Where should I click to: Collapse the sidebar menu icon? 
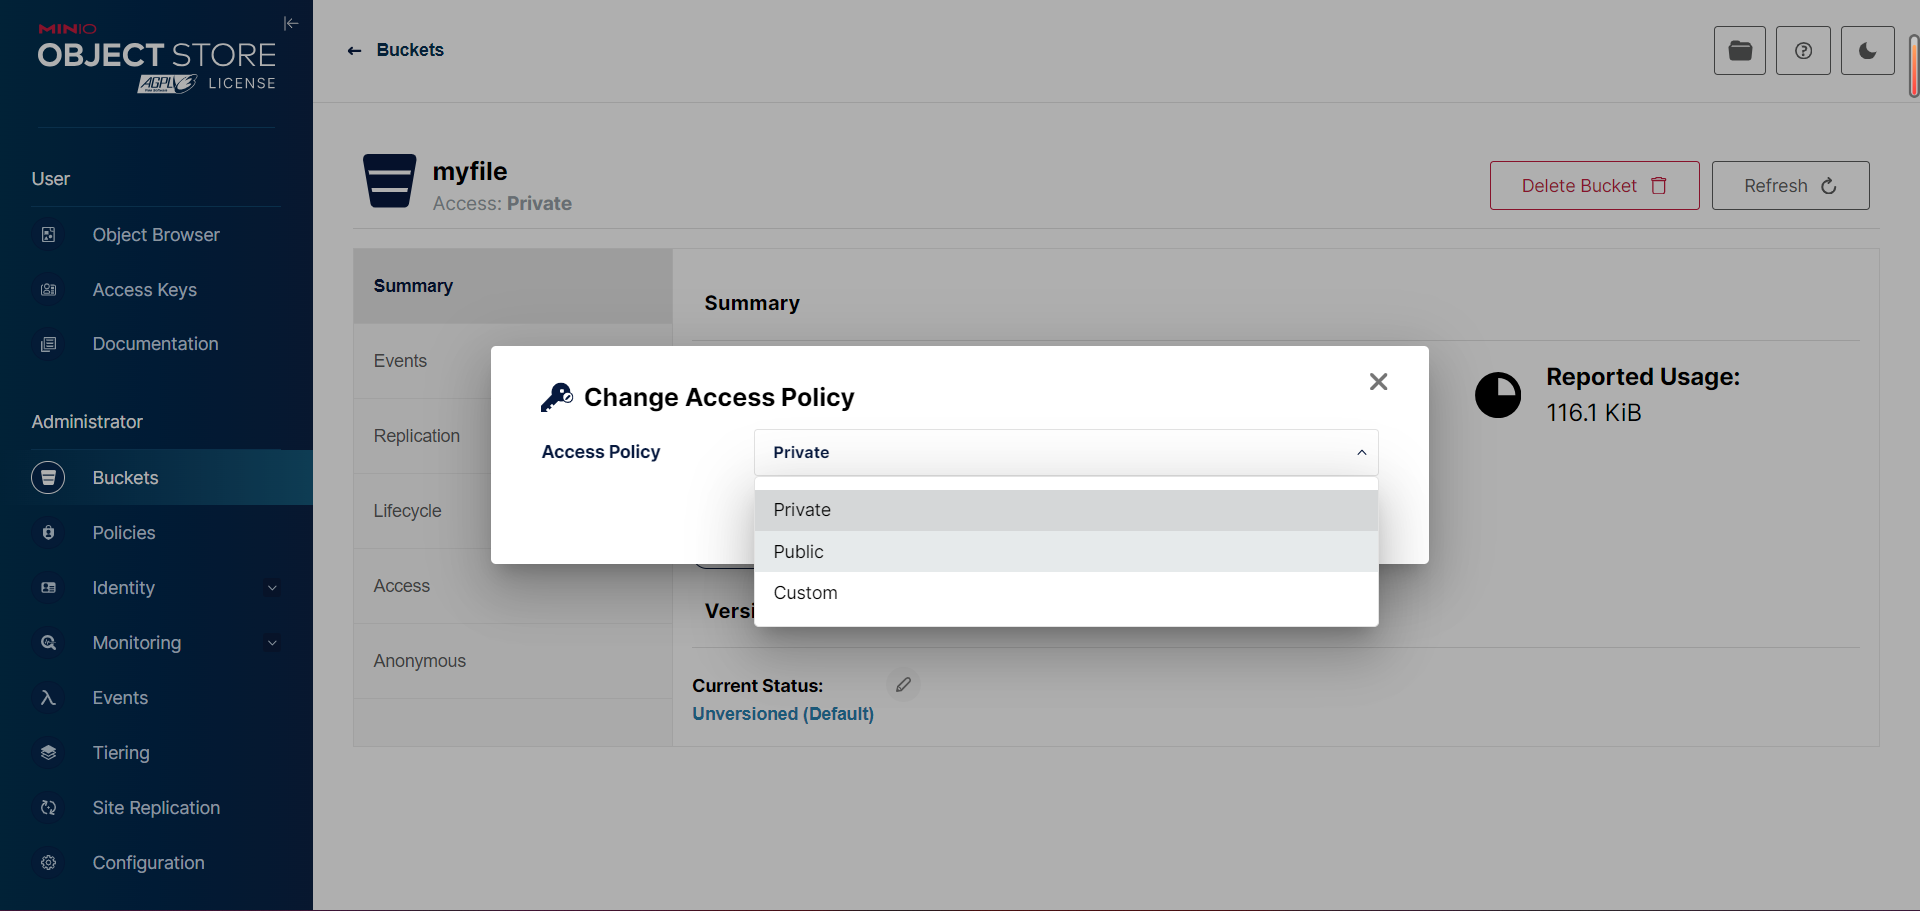click(291, 23)
